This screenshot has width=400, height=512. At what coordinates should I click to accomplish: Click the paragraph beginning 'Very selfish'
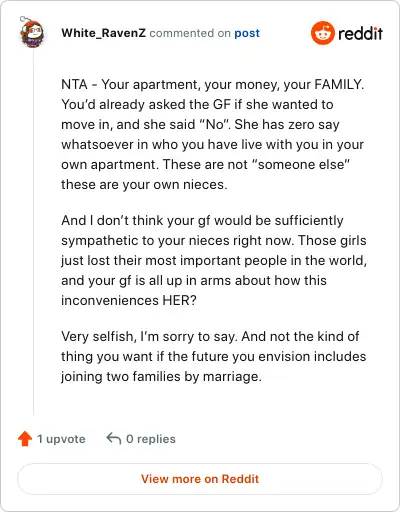point(213,356)
